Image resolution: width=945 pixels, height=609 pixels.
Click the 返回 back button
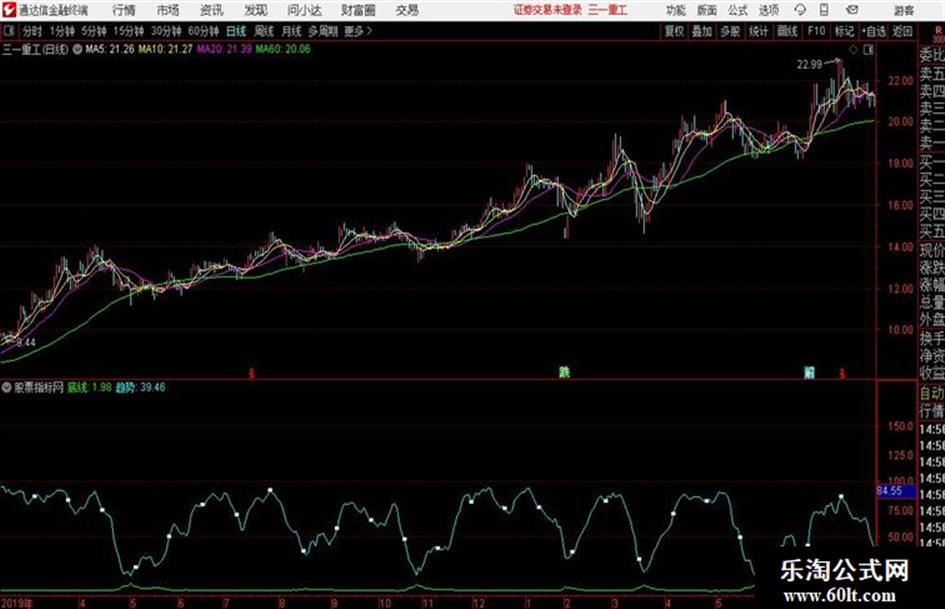903,31
